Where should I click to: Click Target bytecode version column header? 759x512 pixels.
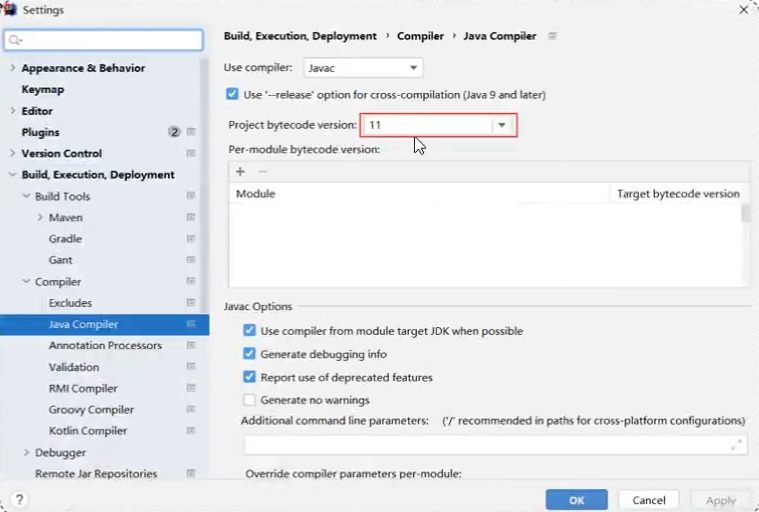(678, 194)
